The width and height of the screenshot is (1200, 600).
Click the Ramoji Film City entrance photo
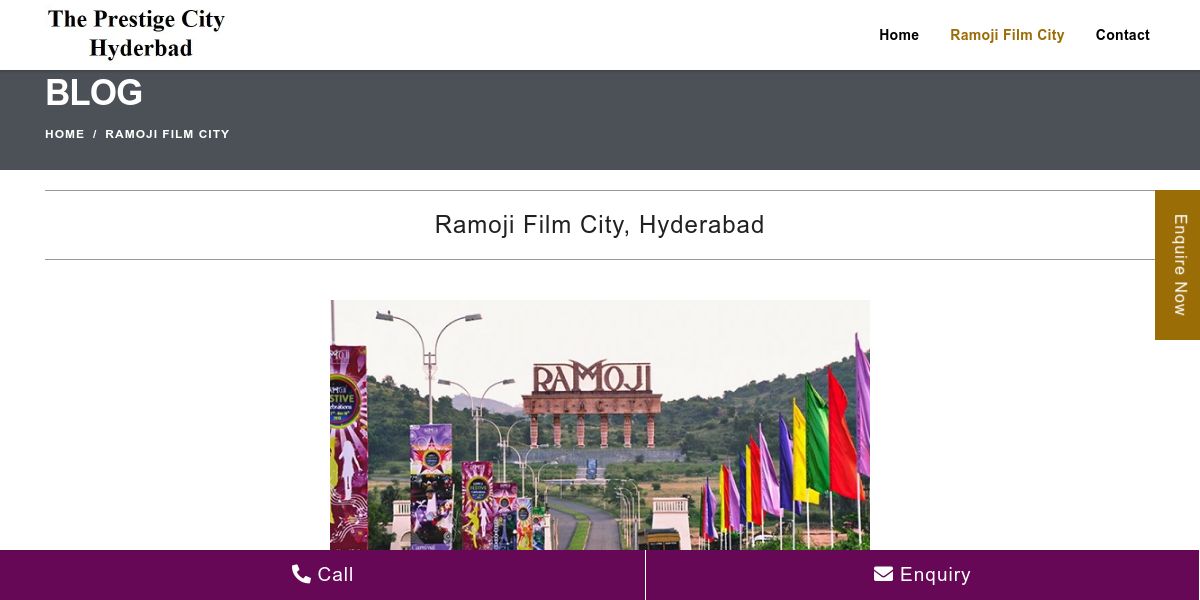tap(600, 425)
